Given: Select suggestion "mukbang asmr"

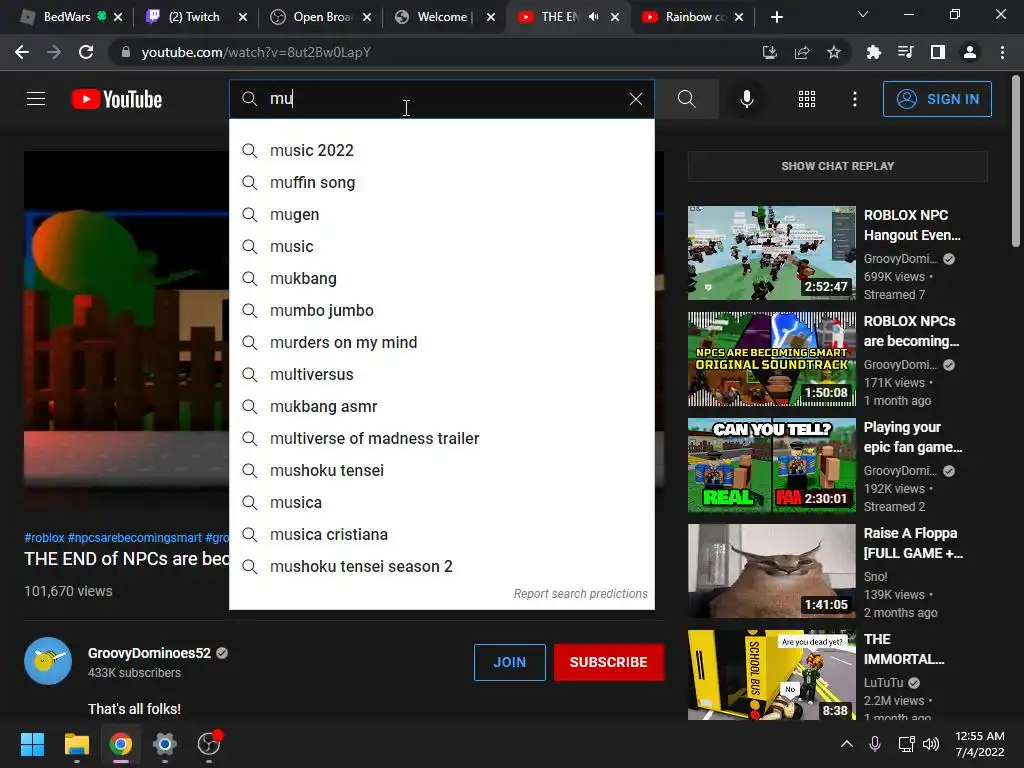Looking at the screenshot, I should [441, 406].
